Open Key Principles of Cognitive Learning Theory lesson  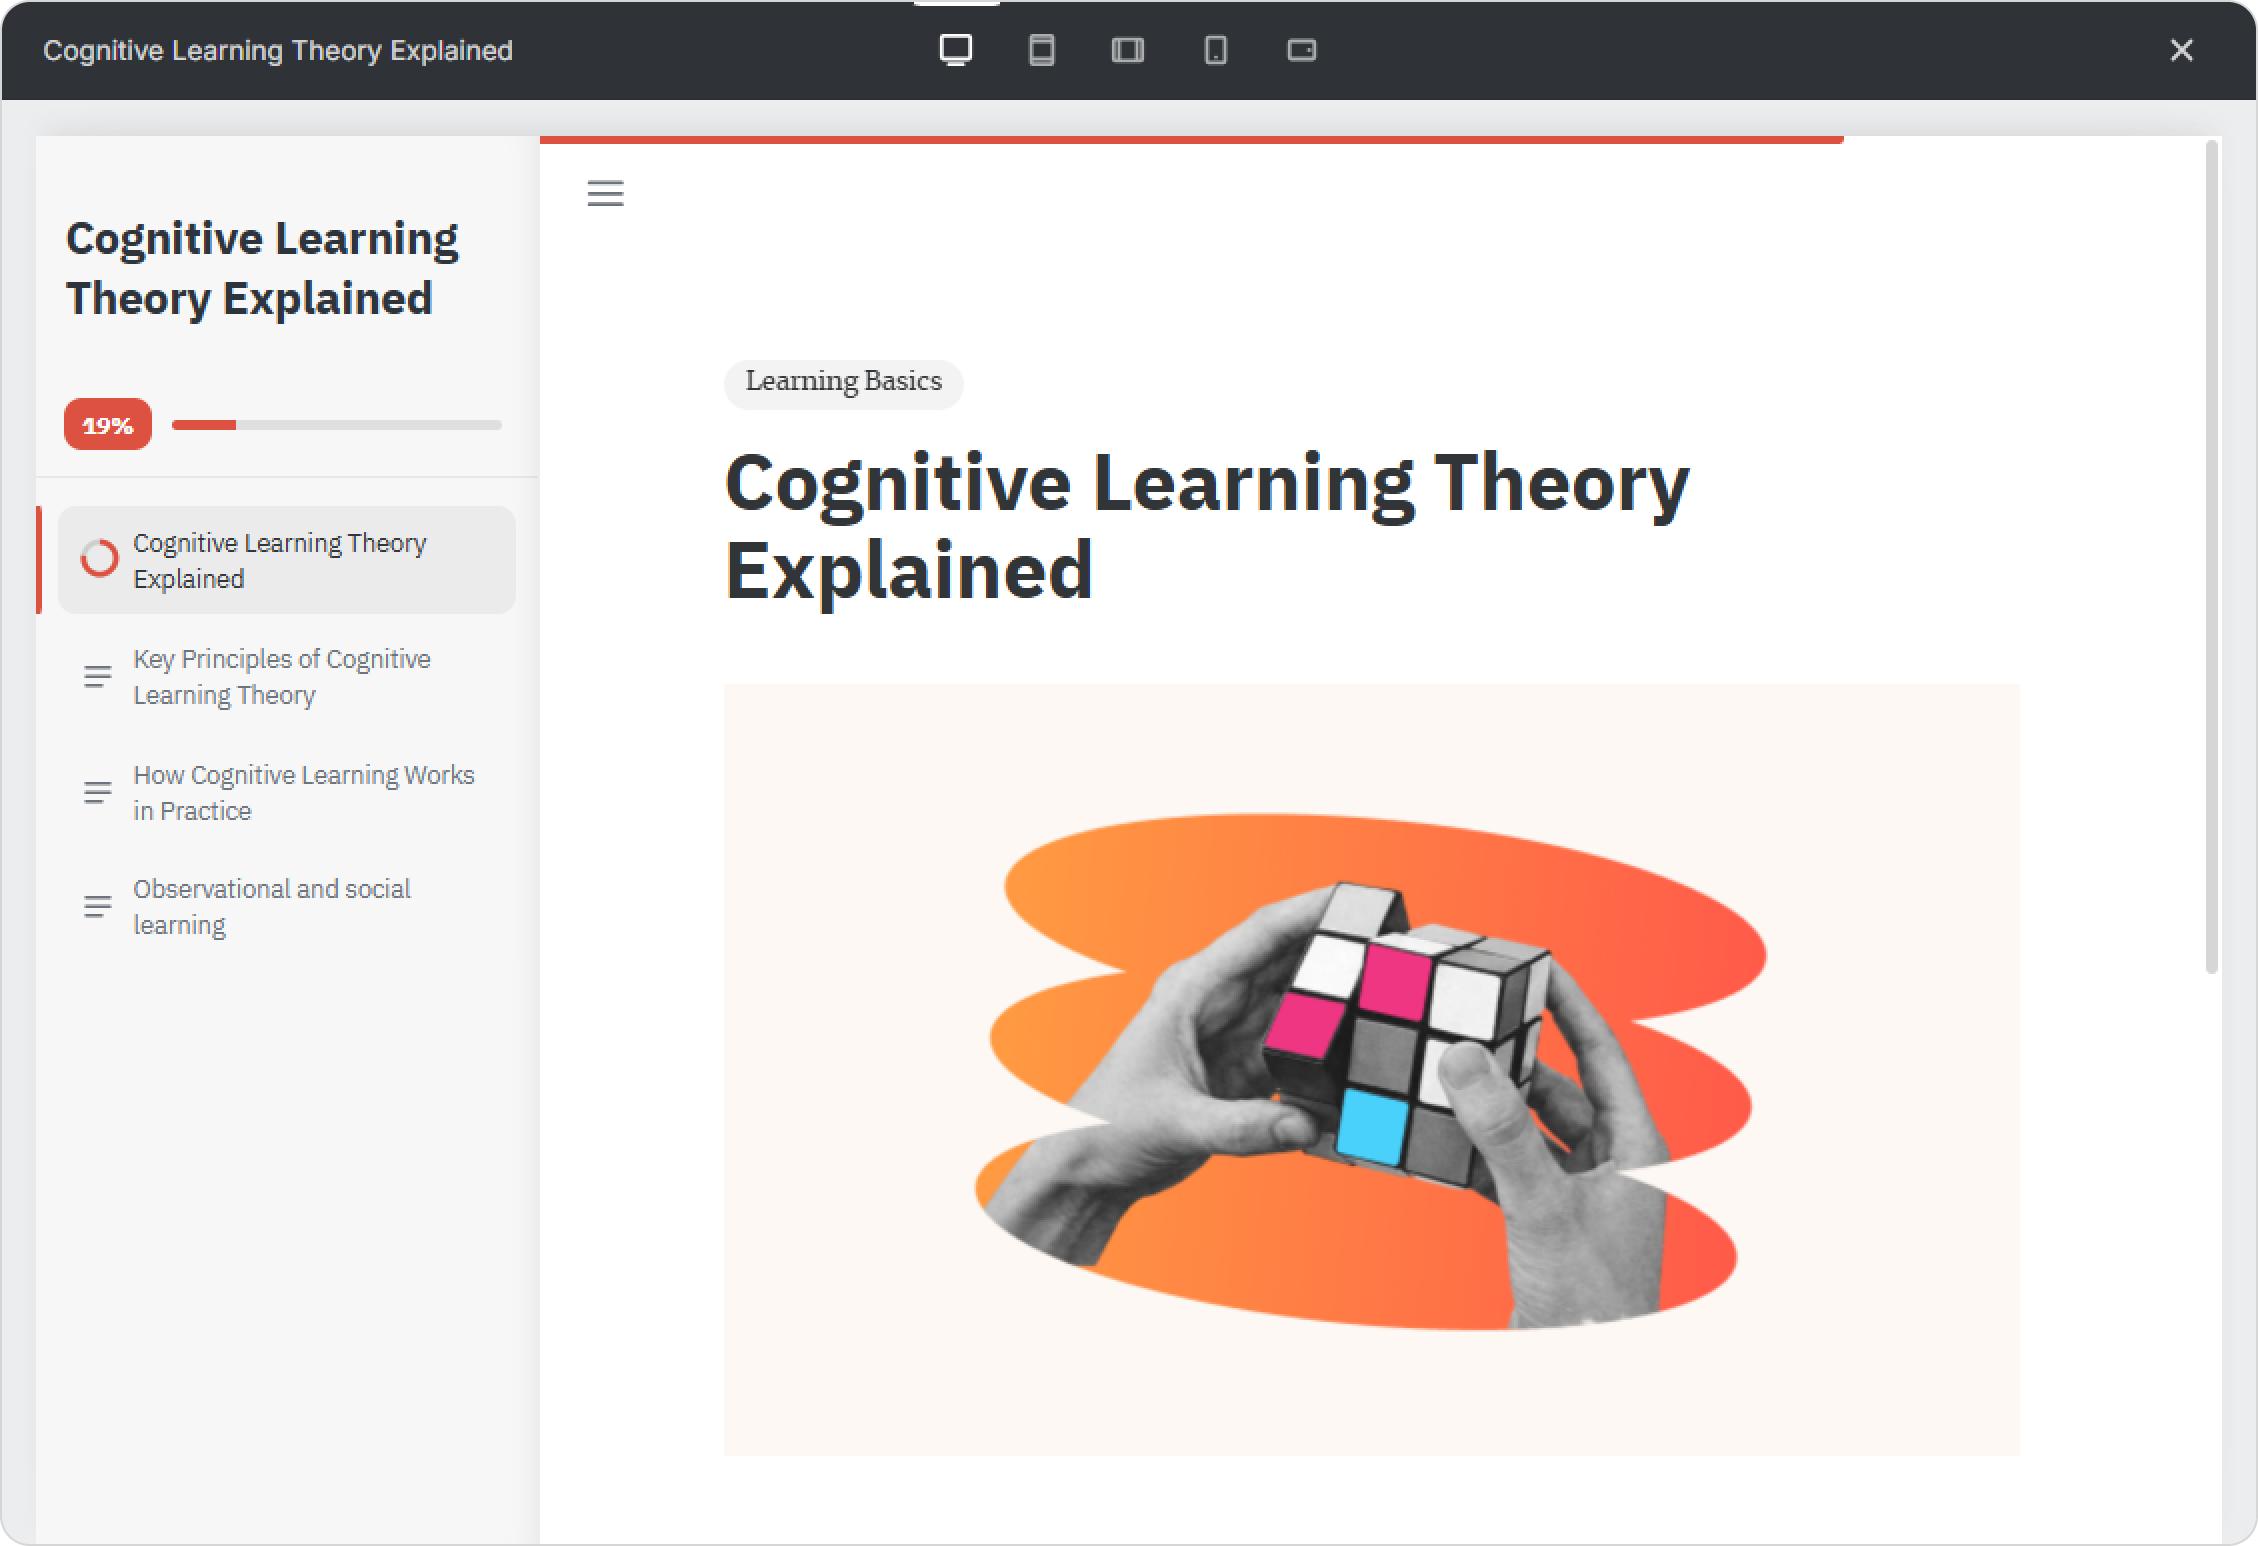click(281, 677)
